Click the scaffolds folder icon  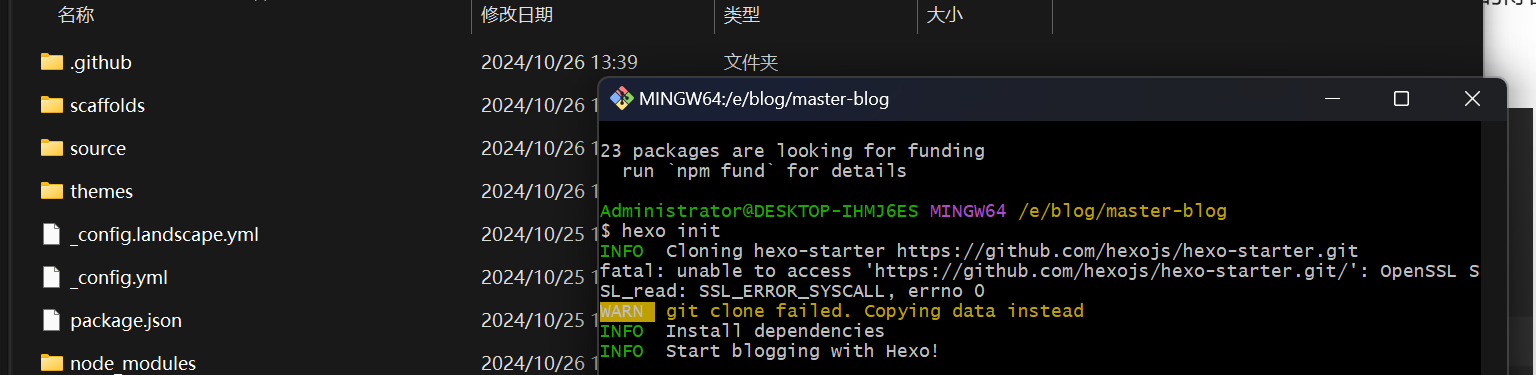[52, 105]
